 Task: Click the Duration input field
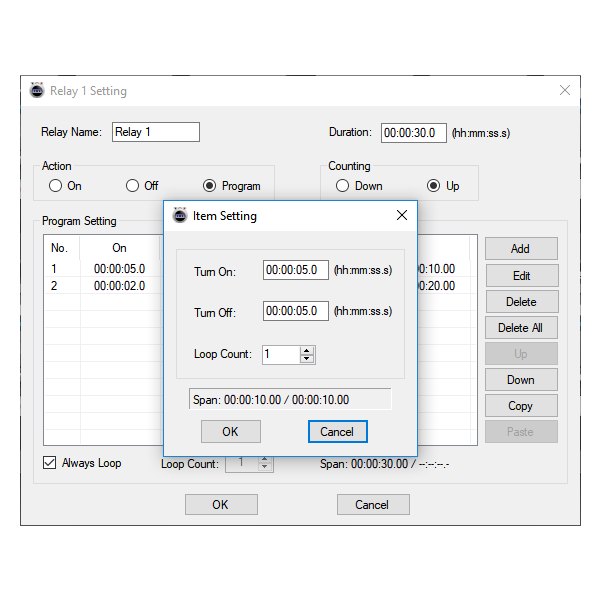click(414, 133)
